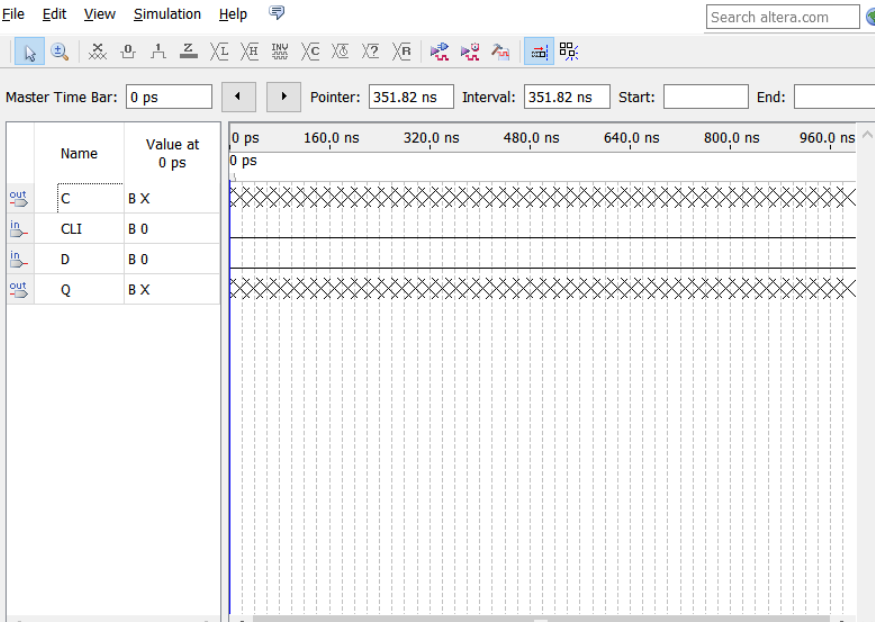Generate ModelSim testbench script icon
The width and height of the screenshot is (875, 622).
(501, 52)
